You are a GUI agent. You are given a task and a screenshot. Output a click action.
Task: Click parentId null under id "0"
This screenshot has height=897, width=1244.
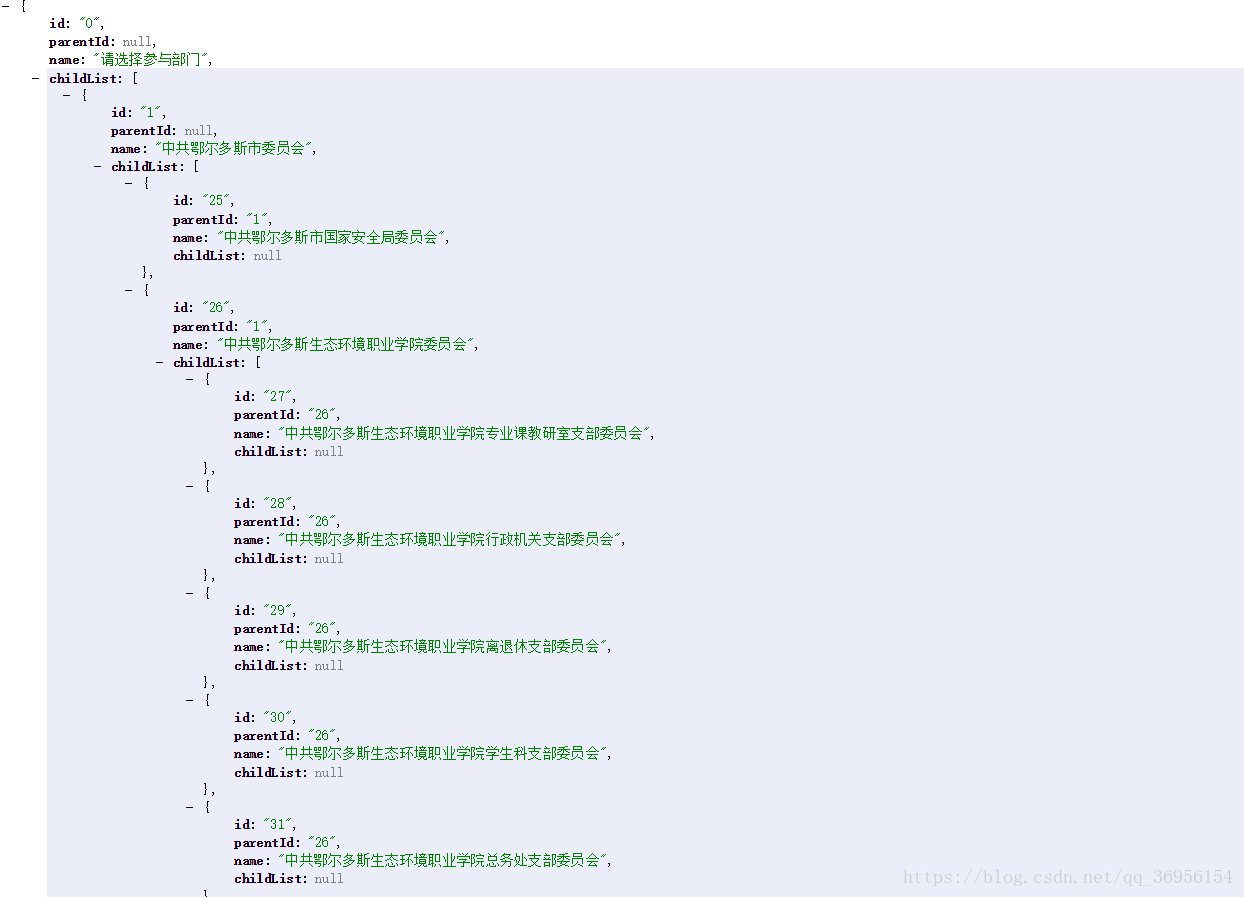coord(137,42)
